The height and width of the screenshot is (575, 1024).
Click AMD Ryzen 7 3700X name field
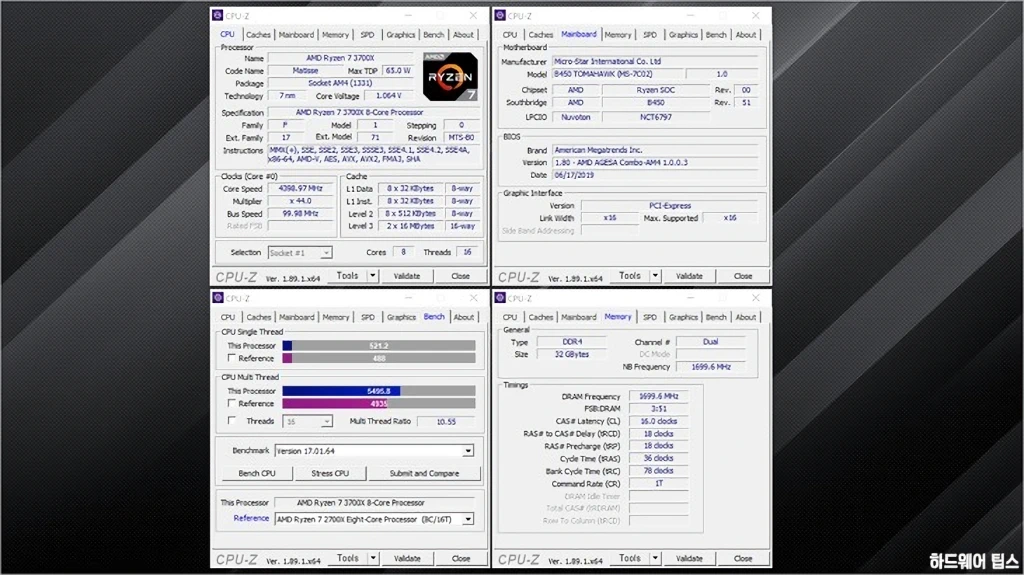[x=340, y=58]
